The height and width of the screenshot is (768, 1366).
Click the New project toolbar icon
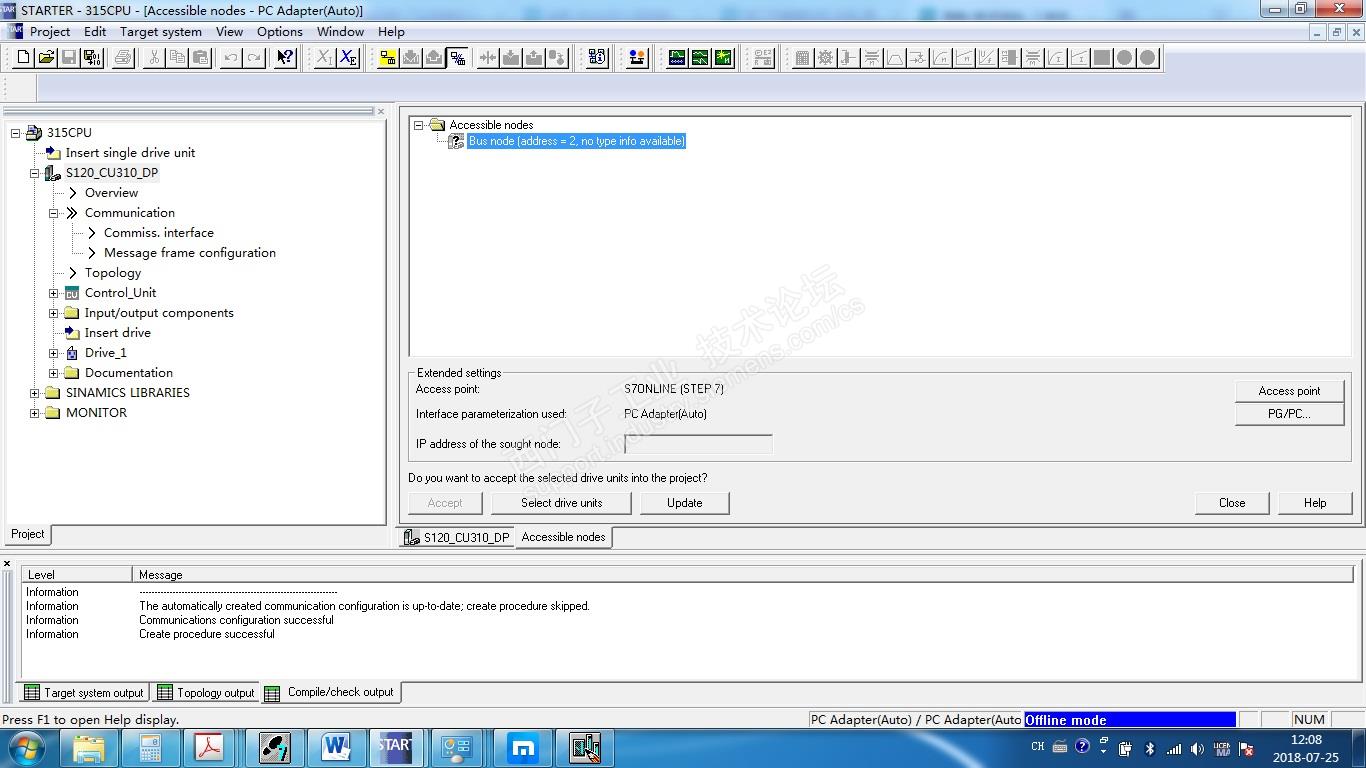click(x=24, y=58)
